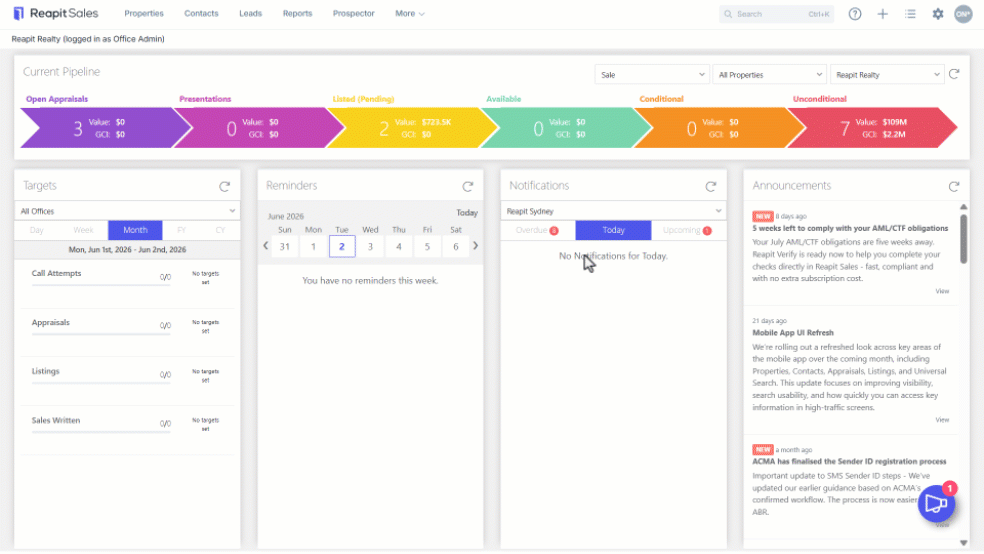Click the Announcements scroll up arrow
Viewport: 984px width, 554px height.
[963, 206]
